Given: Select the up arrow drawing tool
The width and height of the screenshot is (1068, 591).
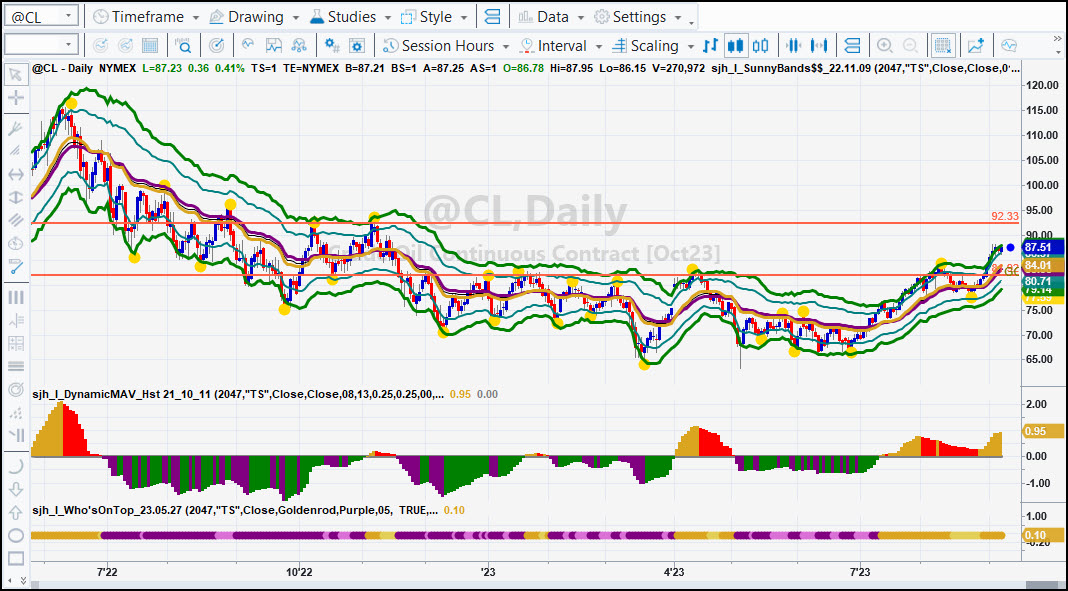Looking at the screenshot, I should 15,512.
